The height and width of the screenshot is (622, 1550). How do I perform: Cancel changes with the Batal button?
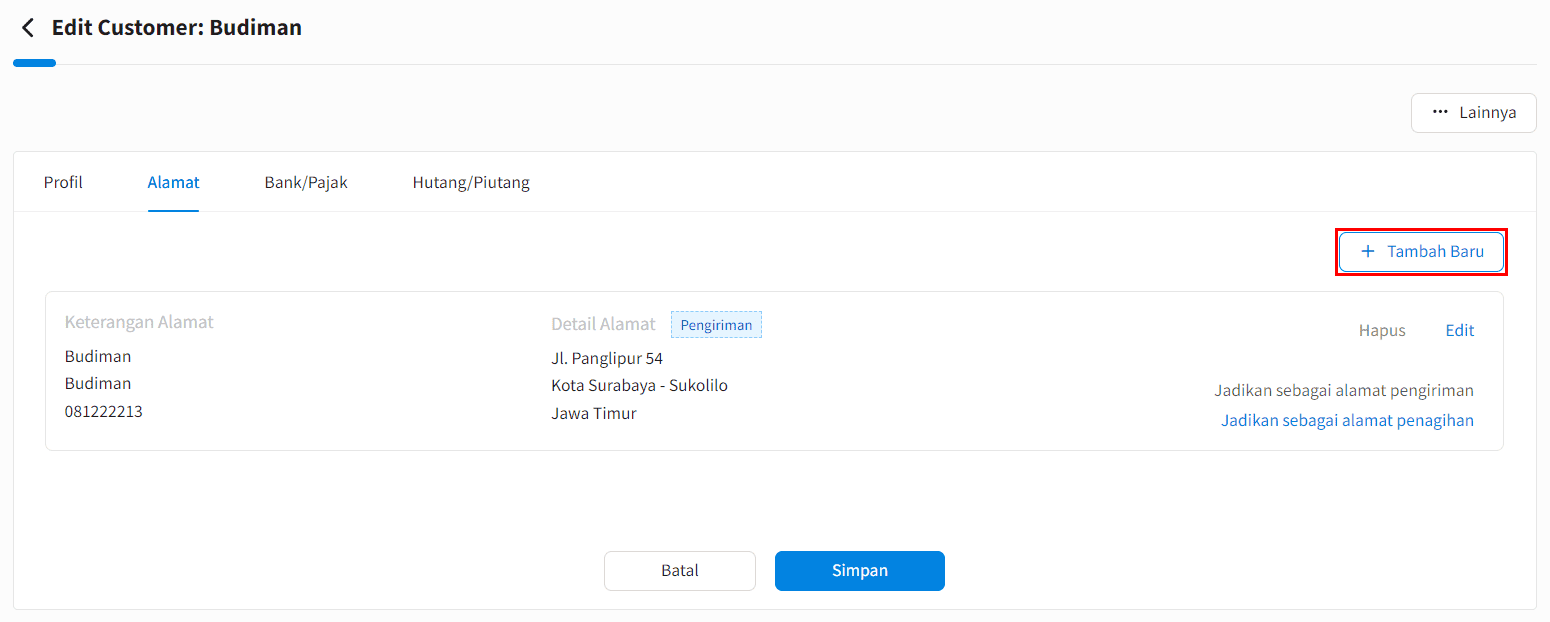point(680,571)
